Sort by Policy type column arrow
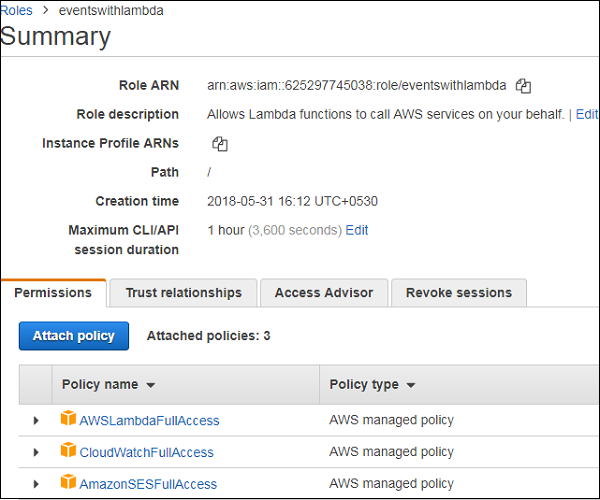600x500 pixels. 411,385
